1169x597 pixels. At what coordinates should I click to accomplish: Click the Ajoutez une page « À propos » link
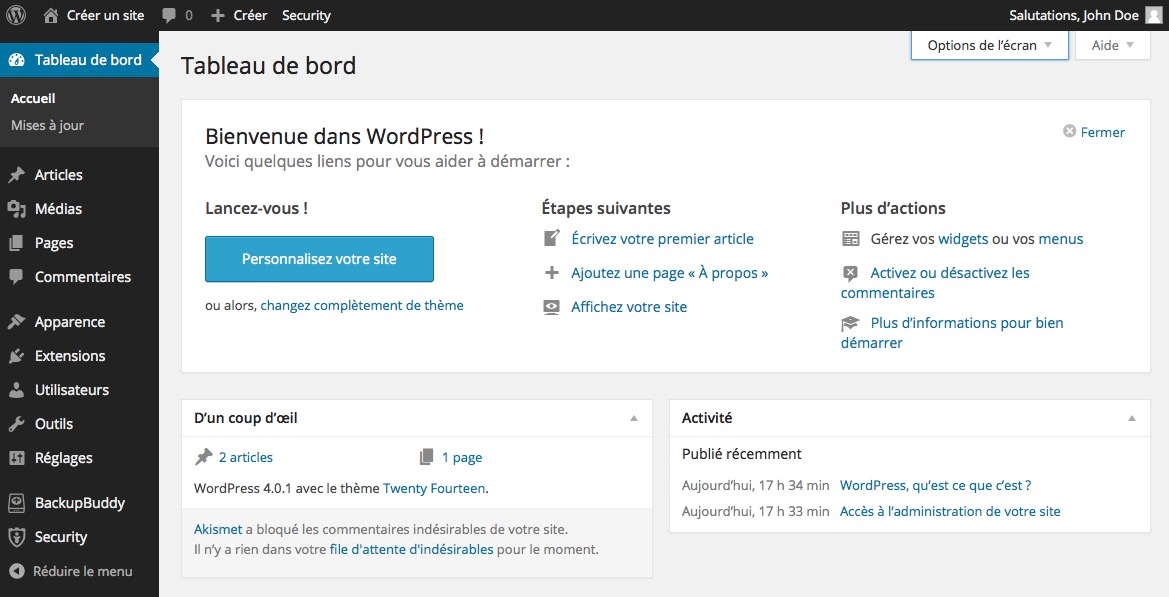(669, 273)
